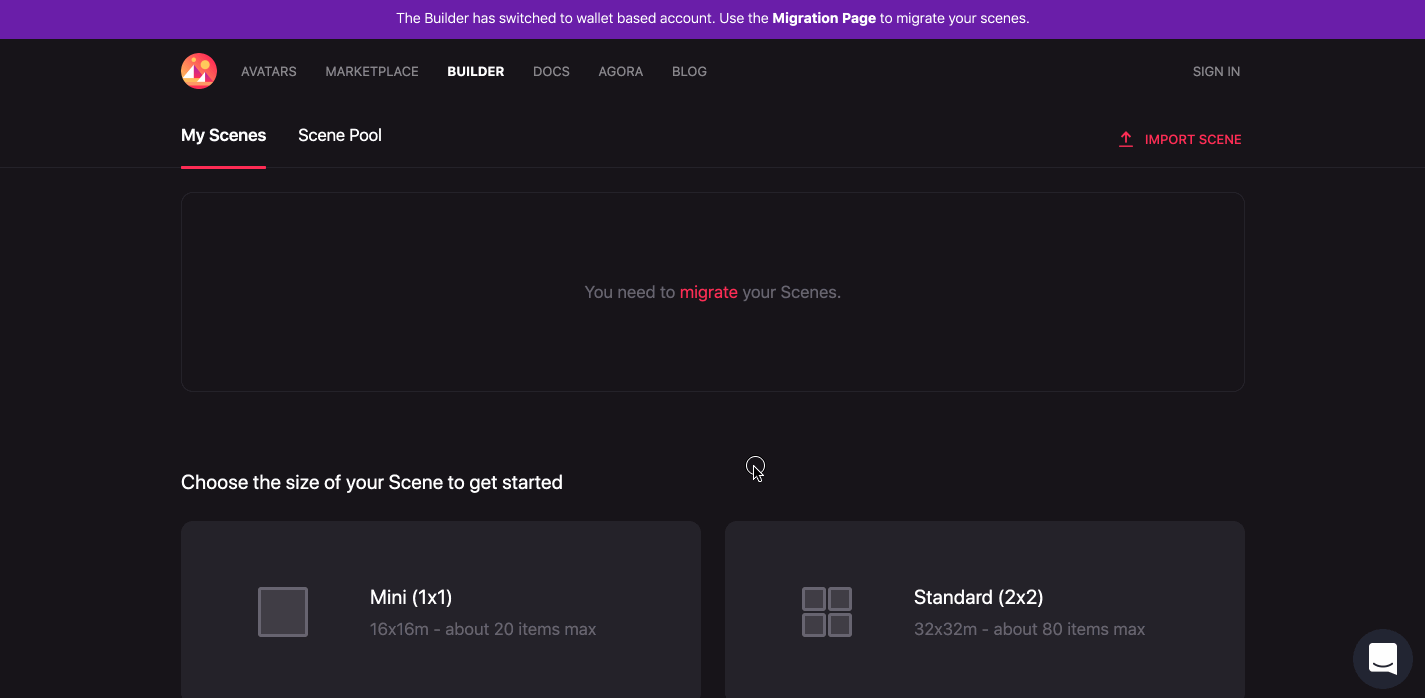Image resolution: width=1425 pixels, height=698 pixels.
Task: Click the upload icon beside Import Scene
Action: point(1125,139)
